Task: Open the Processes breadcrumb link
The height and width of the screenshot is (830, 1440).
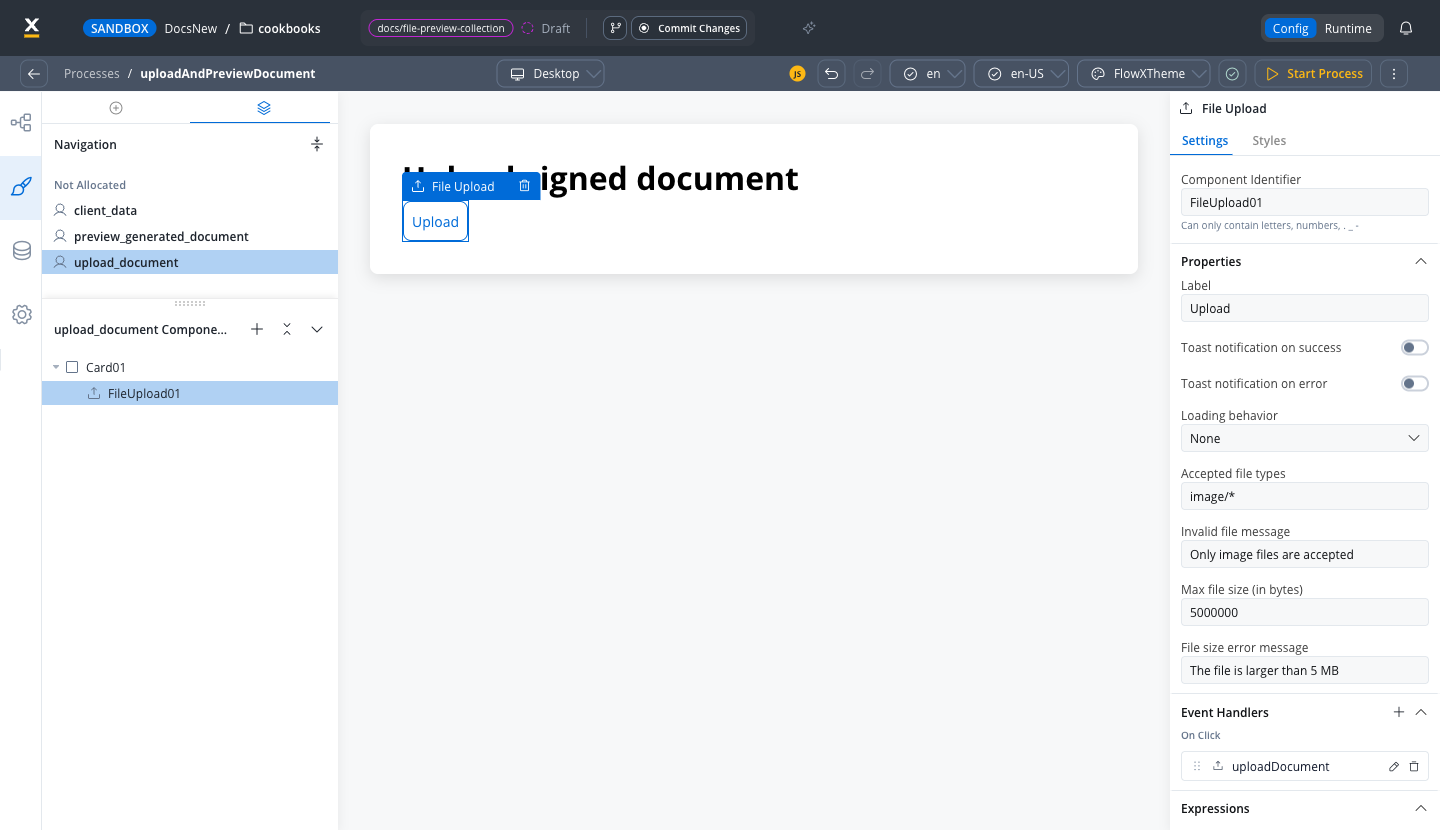Action: (92, 74)
